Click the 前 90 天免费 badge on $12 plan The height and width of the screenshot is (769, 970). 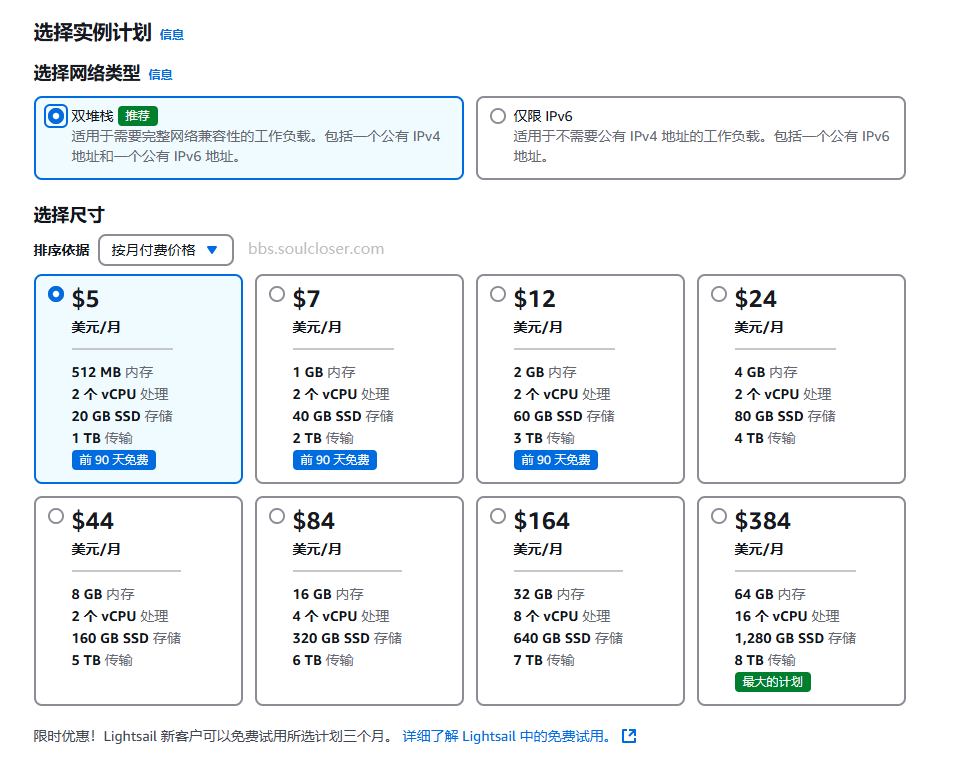[556, 460]
